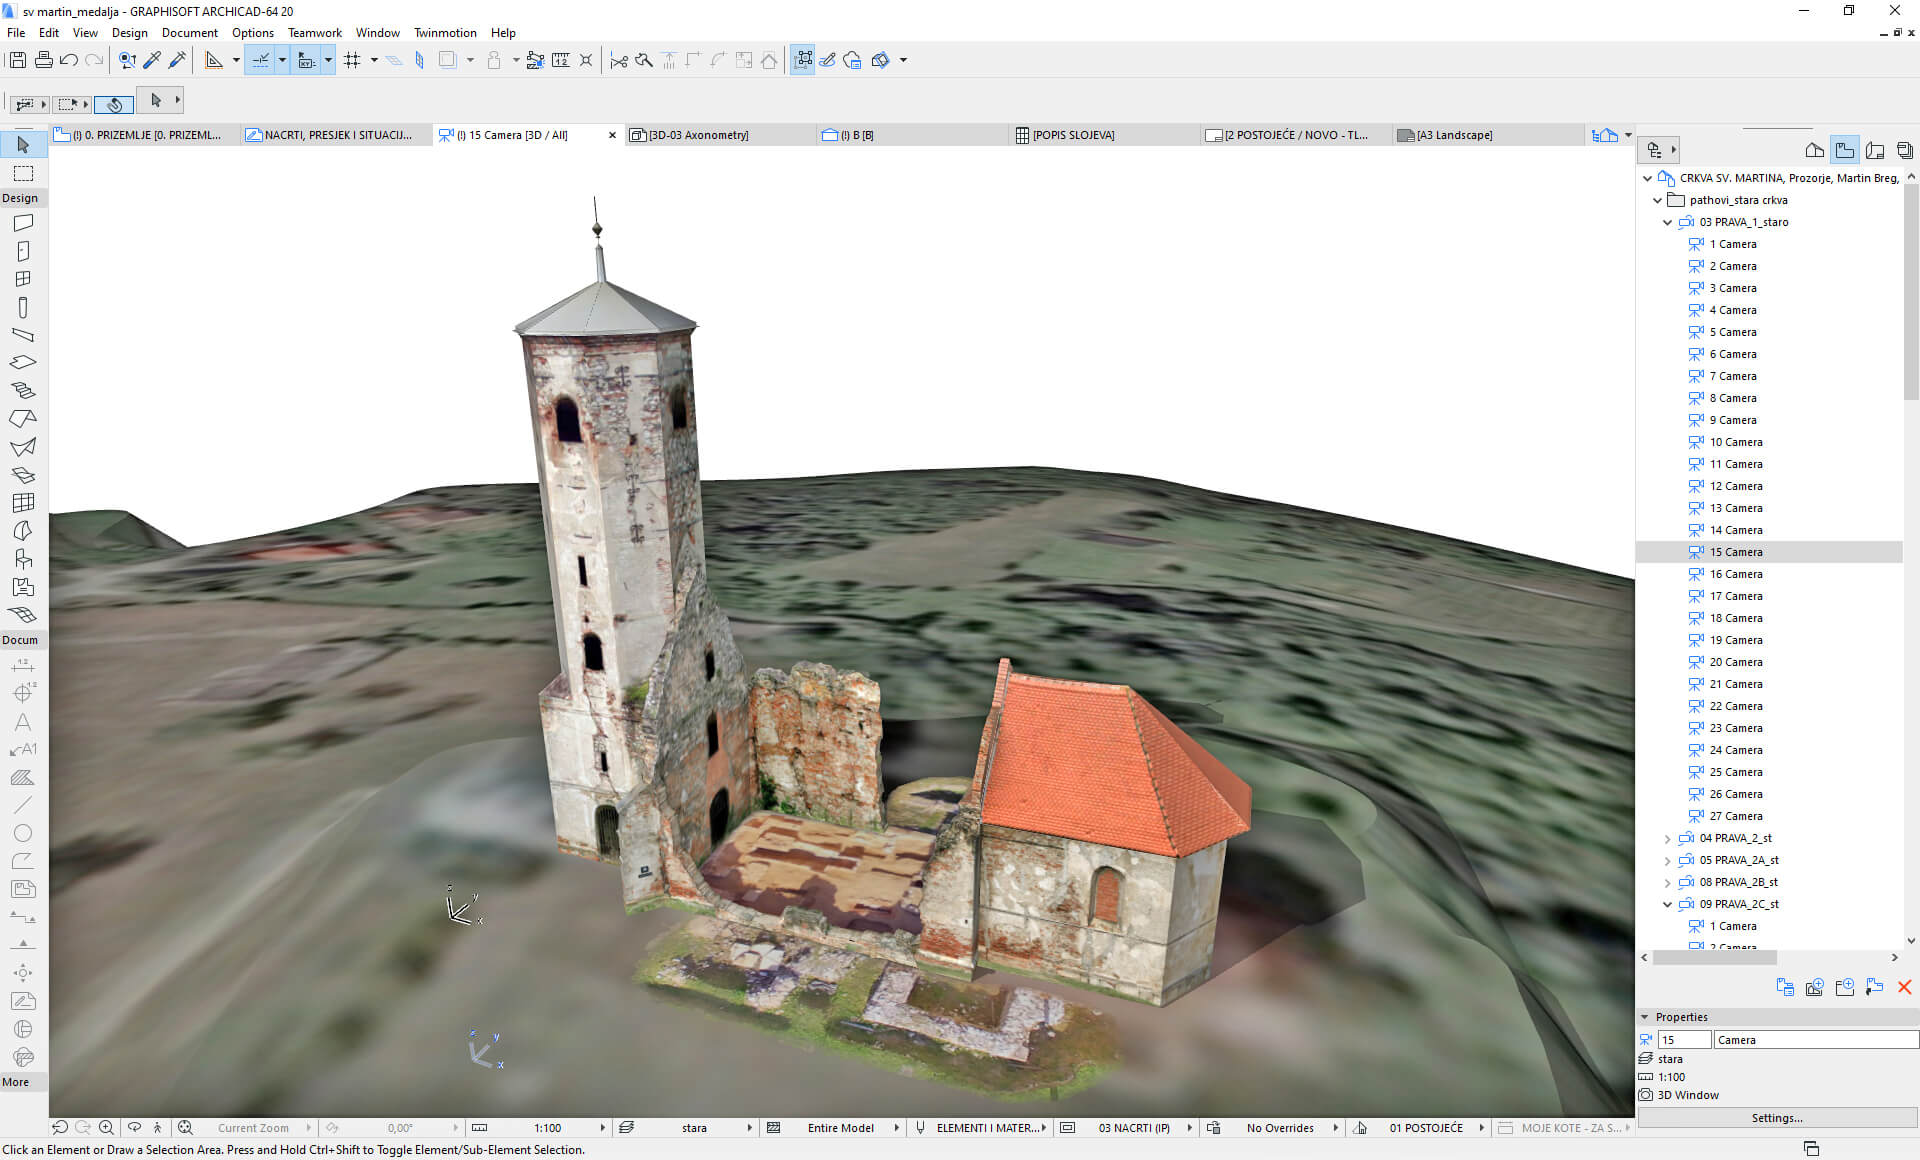Collapse the Properties panel section

coord(1645,1017)
